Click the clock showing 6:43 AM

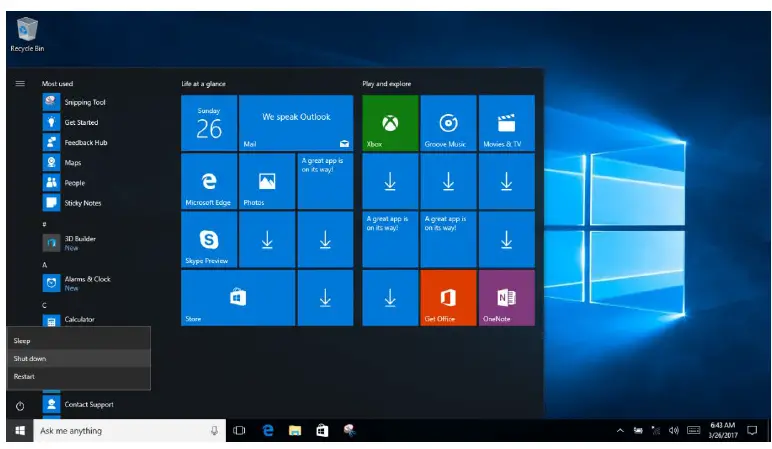tap(723, 430)
